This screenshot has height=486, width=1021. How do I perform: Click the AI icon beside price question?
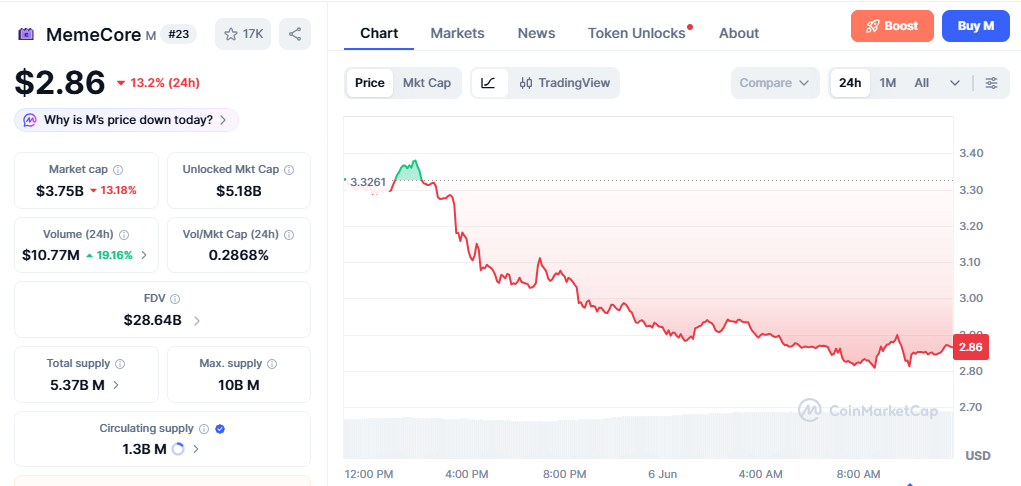click(x=30, y=120)
